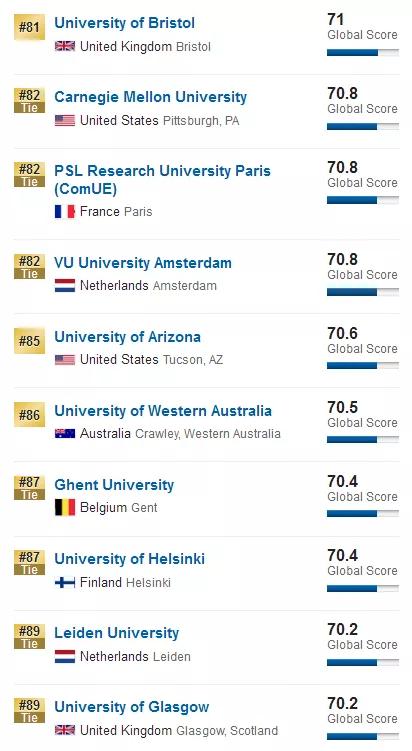
Task: Click the #81 rank badge
Action: pyautogui.click(x=29, y=27)
